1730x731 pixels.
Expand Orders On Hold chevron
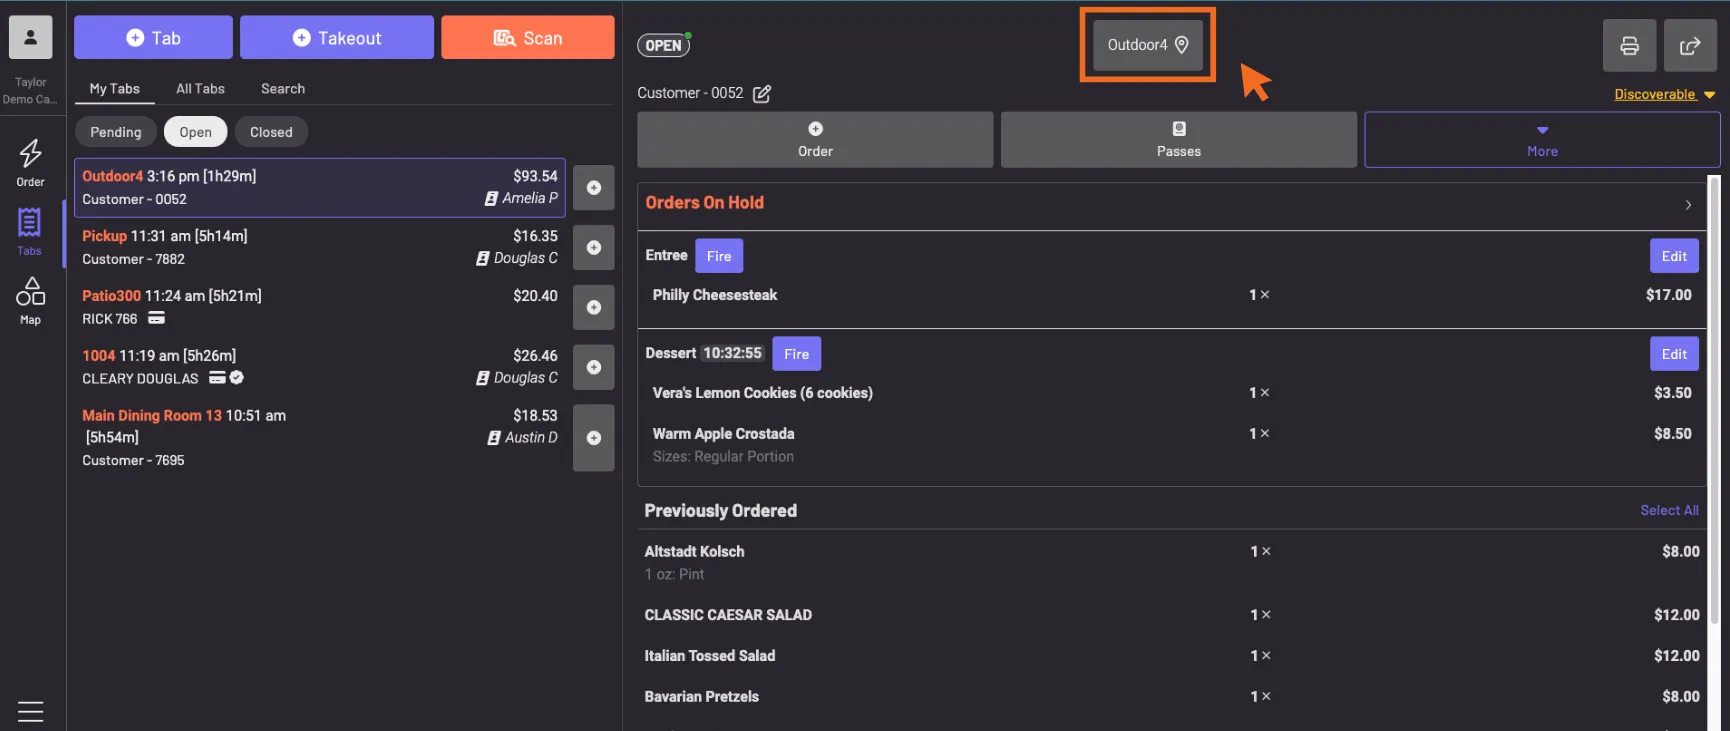click(1688, 205)
